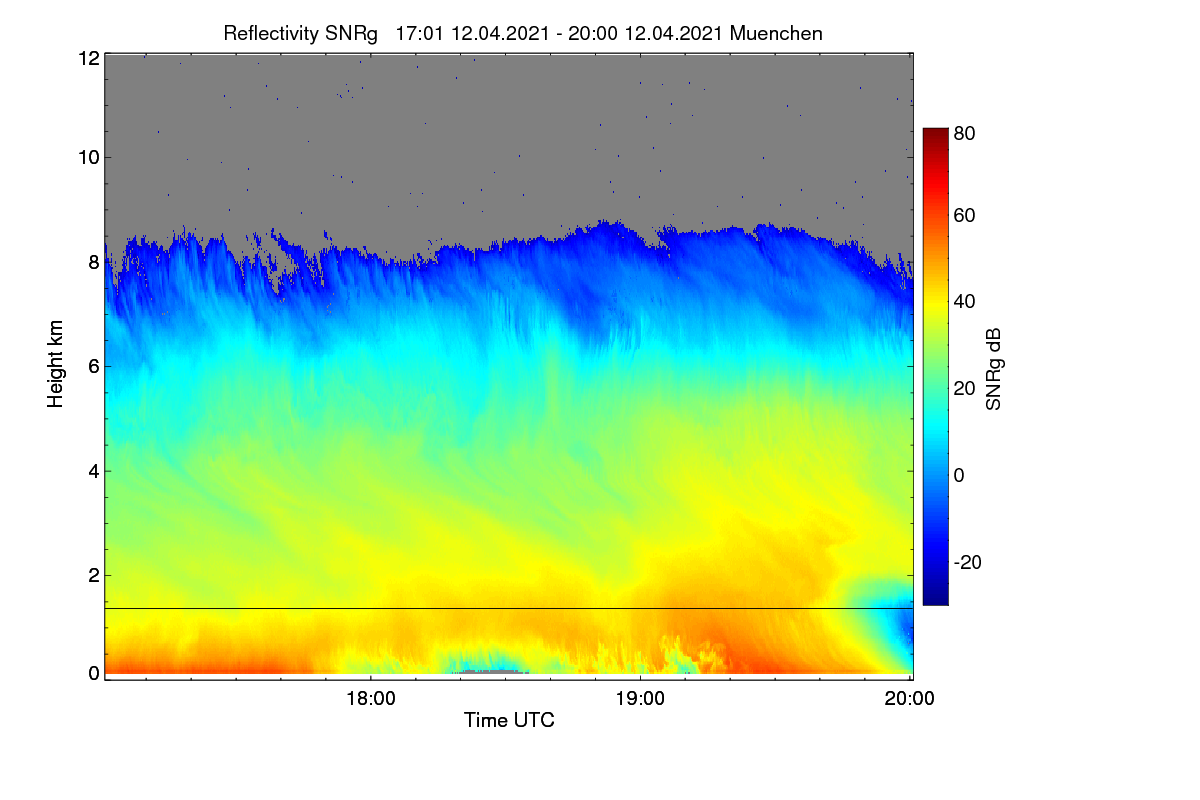Screen dimensions: 1200x800
Task: Click the SNRg color scale bar
Action: 934,366
